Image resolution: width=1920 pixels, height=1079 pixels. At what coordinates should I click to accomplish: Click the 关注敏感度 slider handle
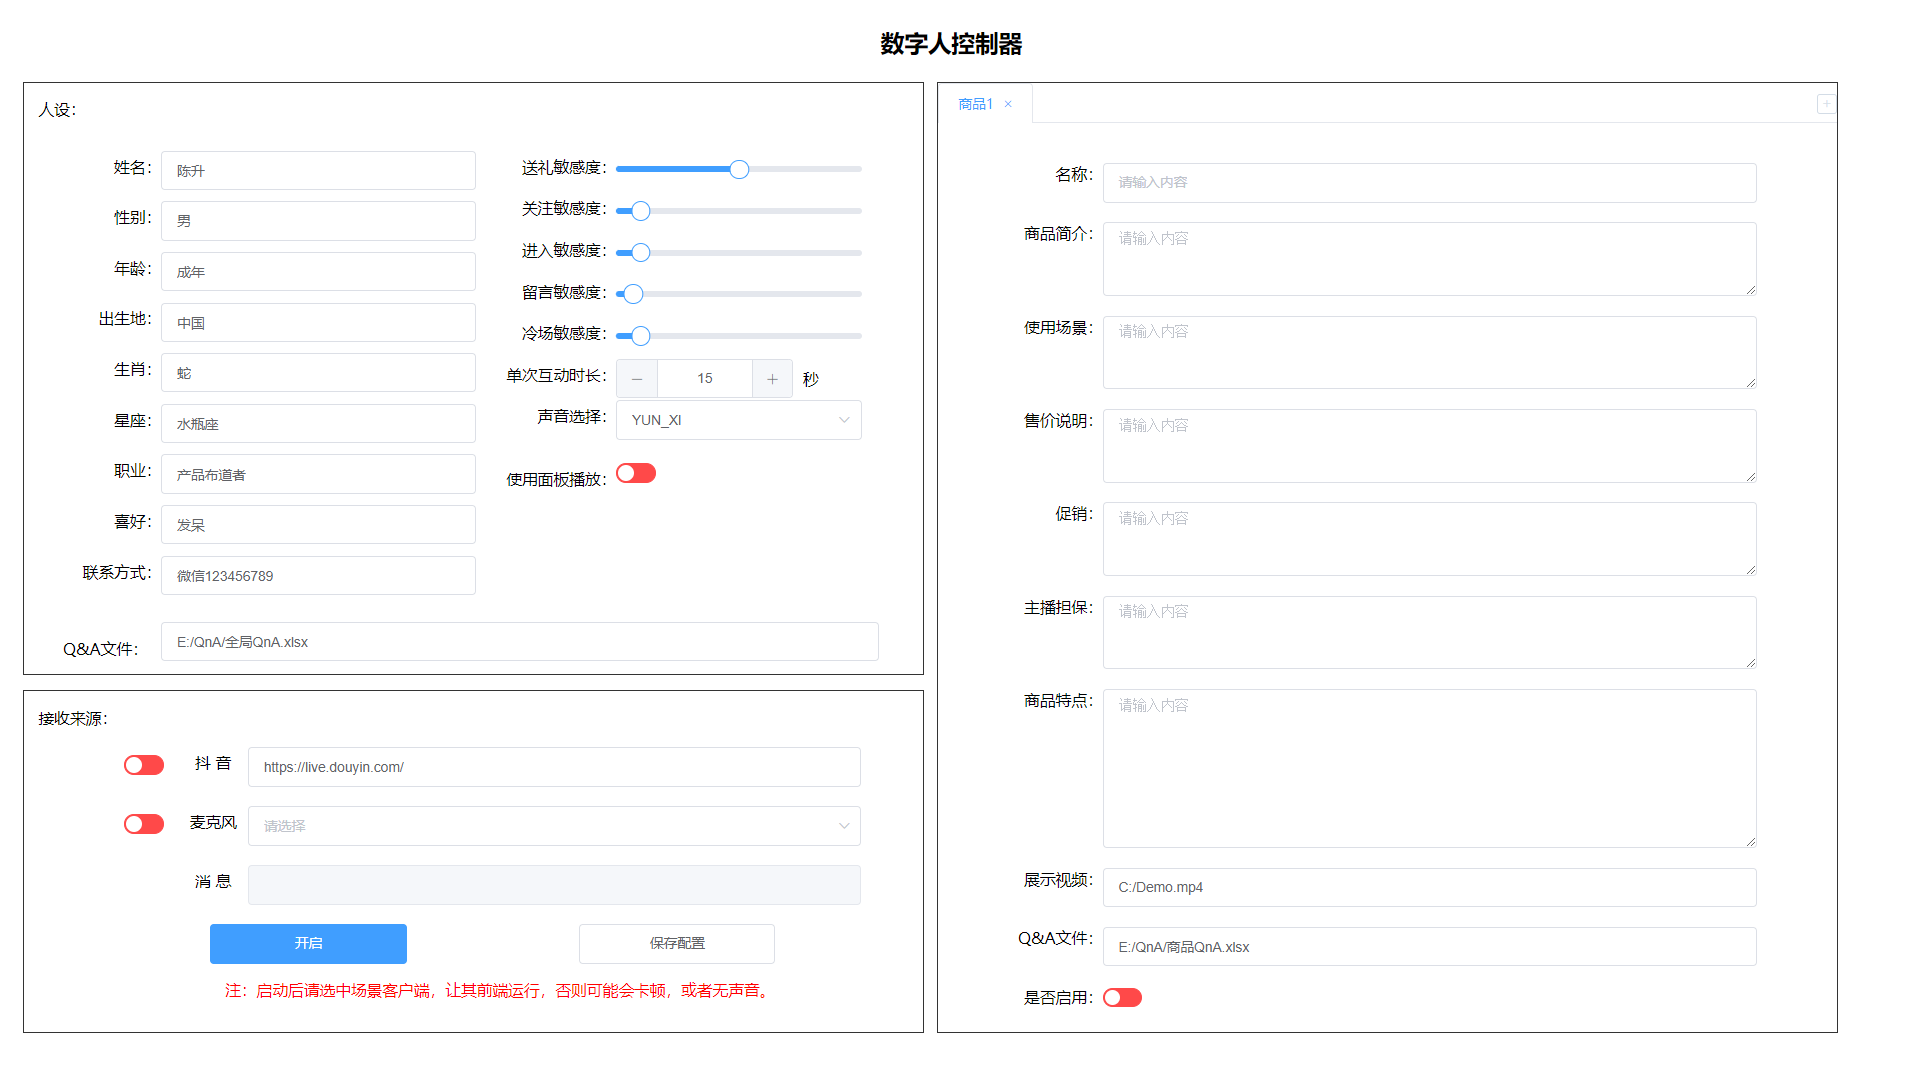click(641, 211)
